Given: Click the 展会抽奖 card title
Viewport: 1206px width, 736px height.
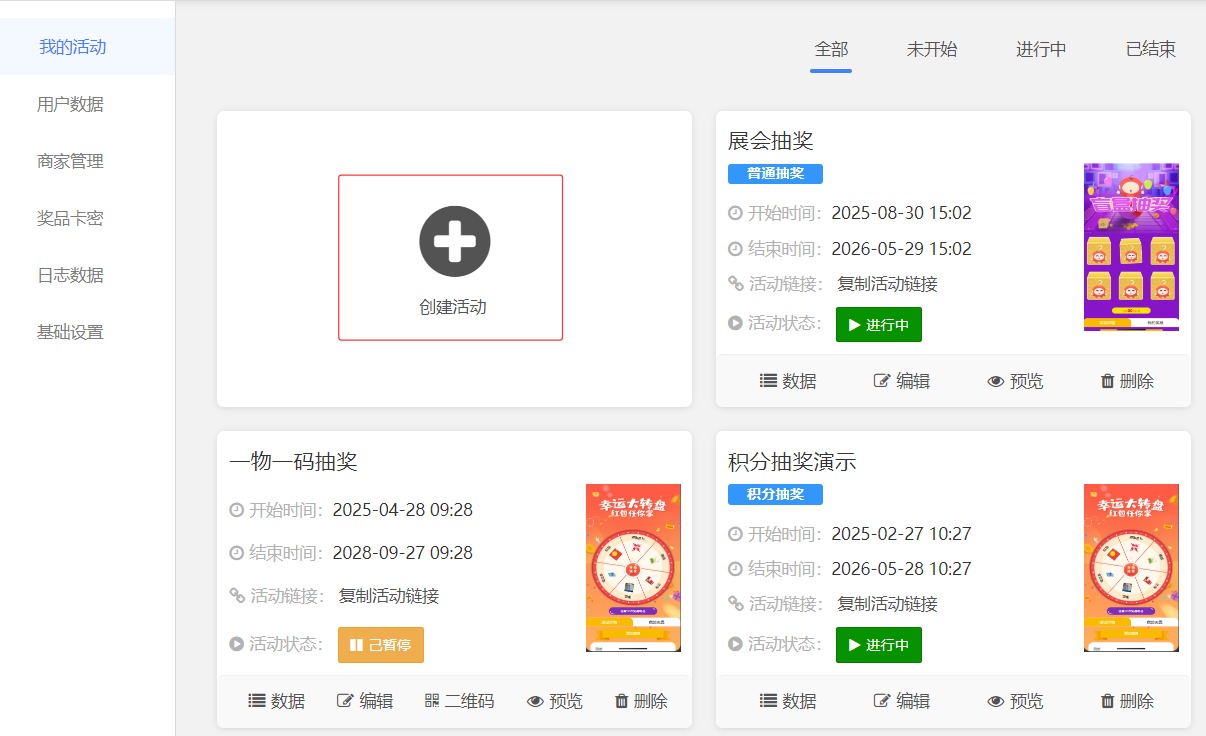Looking at the screenshot, I should [x=771, y=141].
